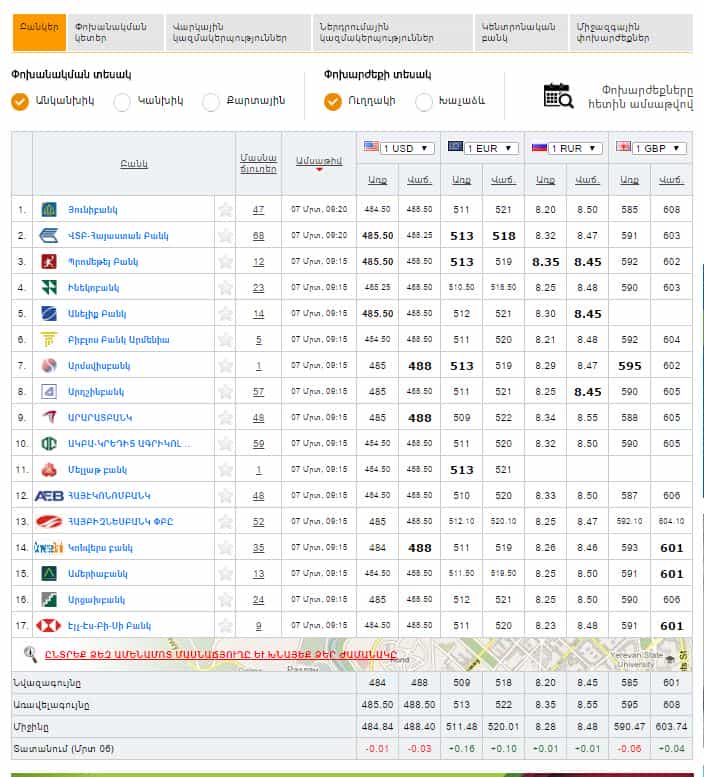704x777 pixels.
Task: Open the Արարատբանկ bank name link
Action: click(x=100, y=418)
